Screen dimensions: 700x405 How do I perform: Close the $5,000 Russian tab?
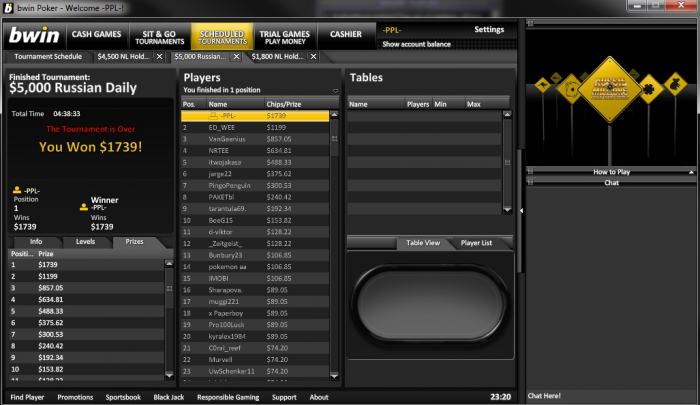237,57
